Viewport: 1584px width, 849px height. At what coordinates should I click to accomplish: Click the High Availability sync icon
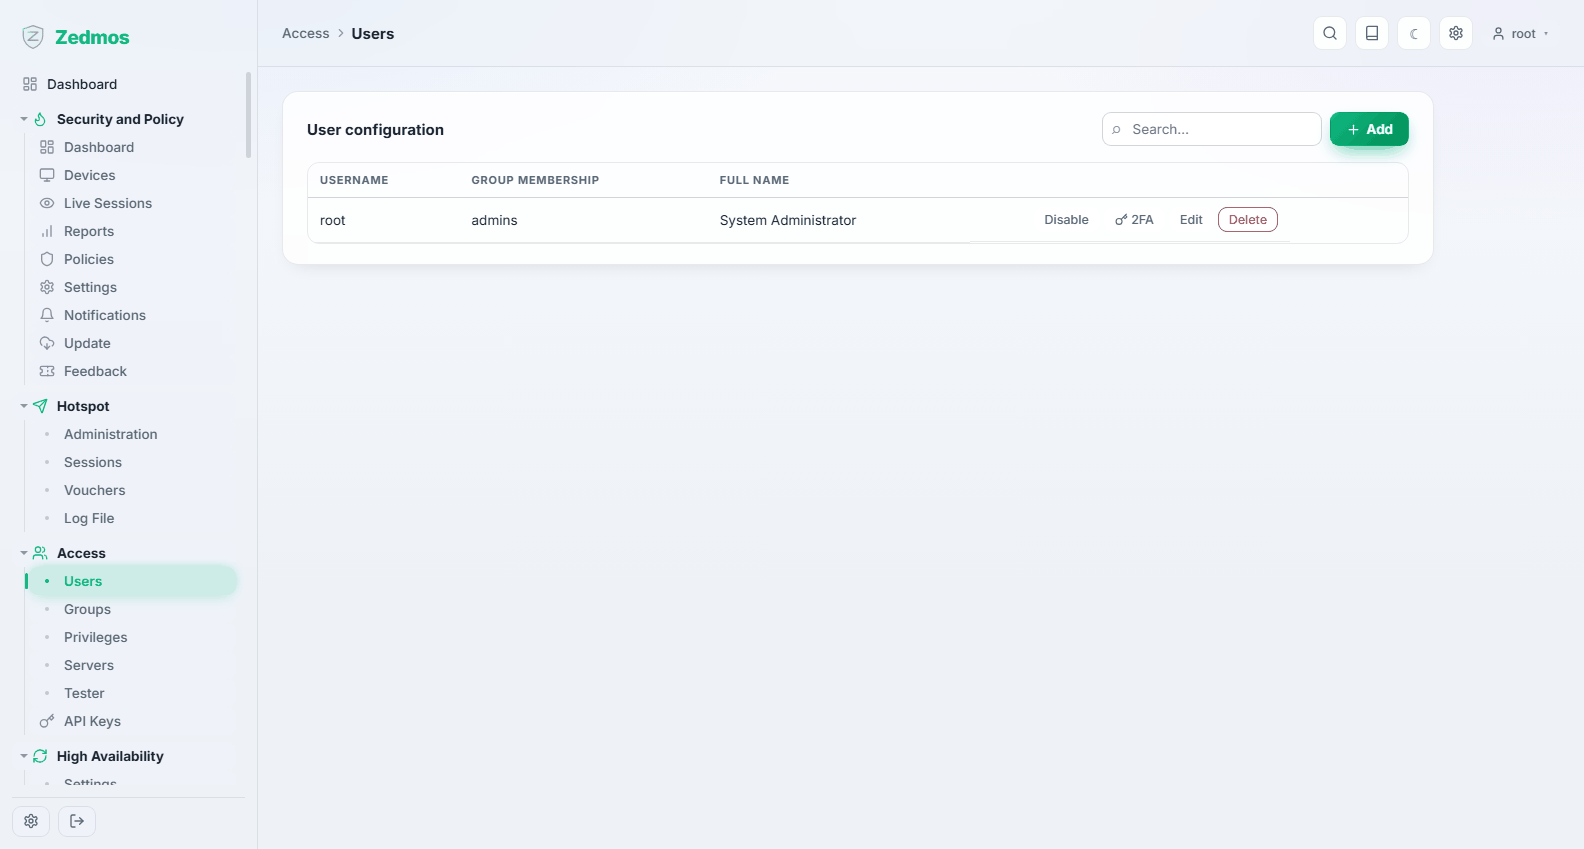coord(40,756)
